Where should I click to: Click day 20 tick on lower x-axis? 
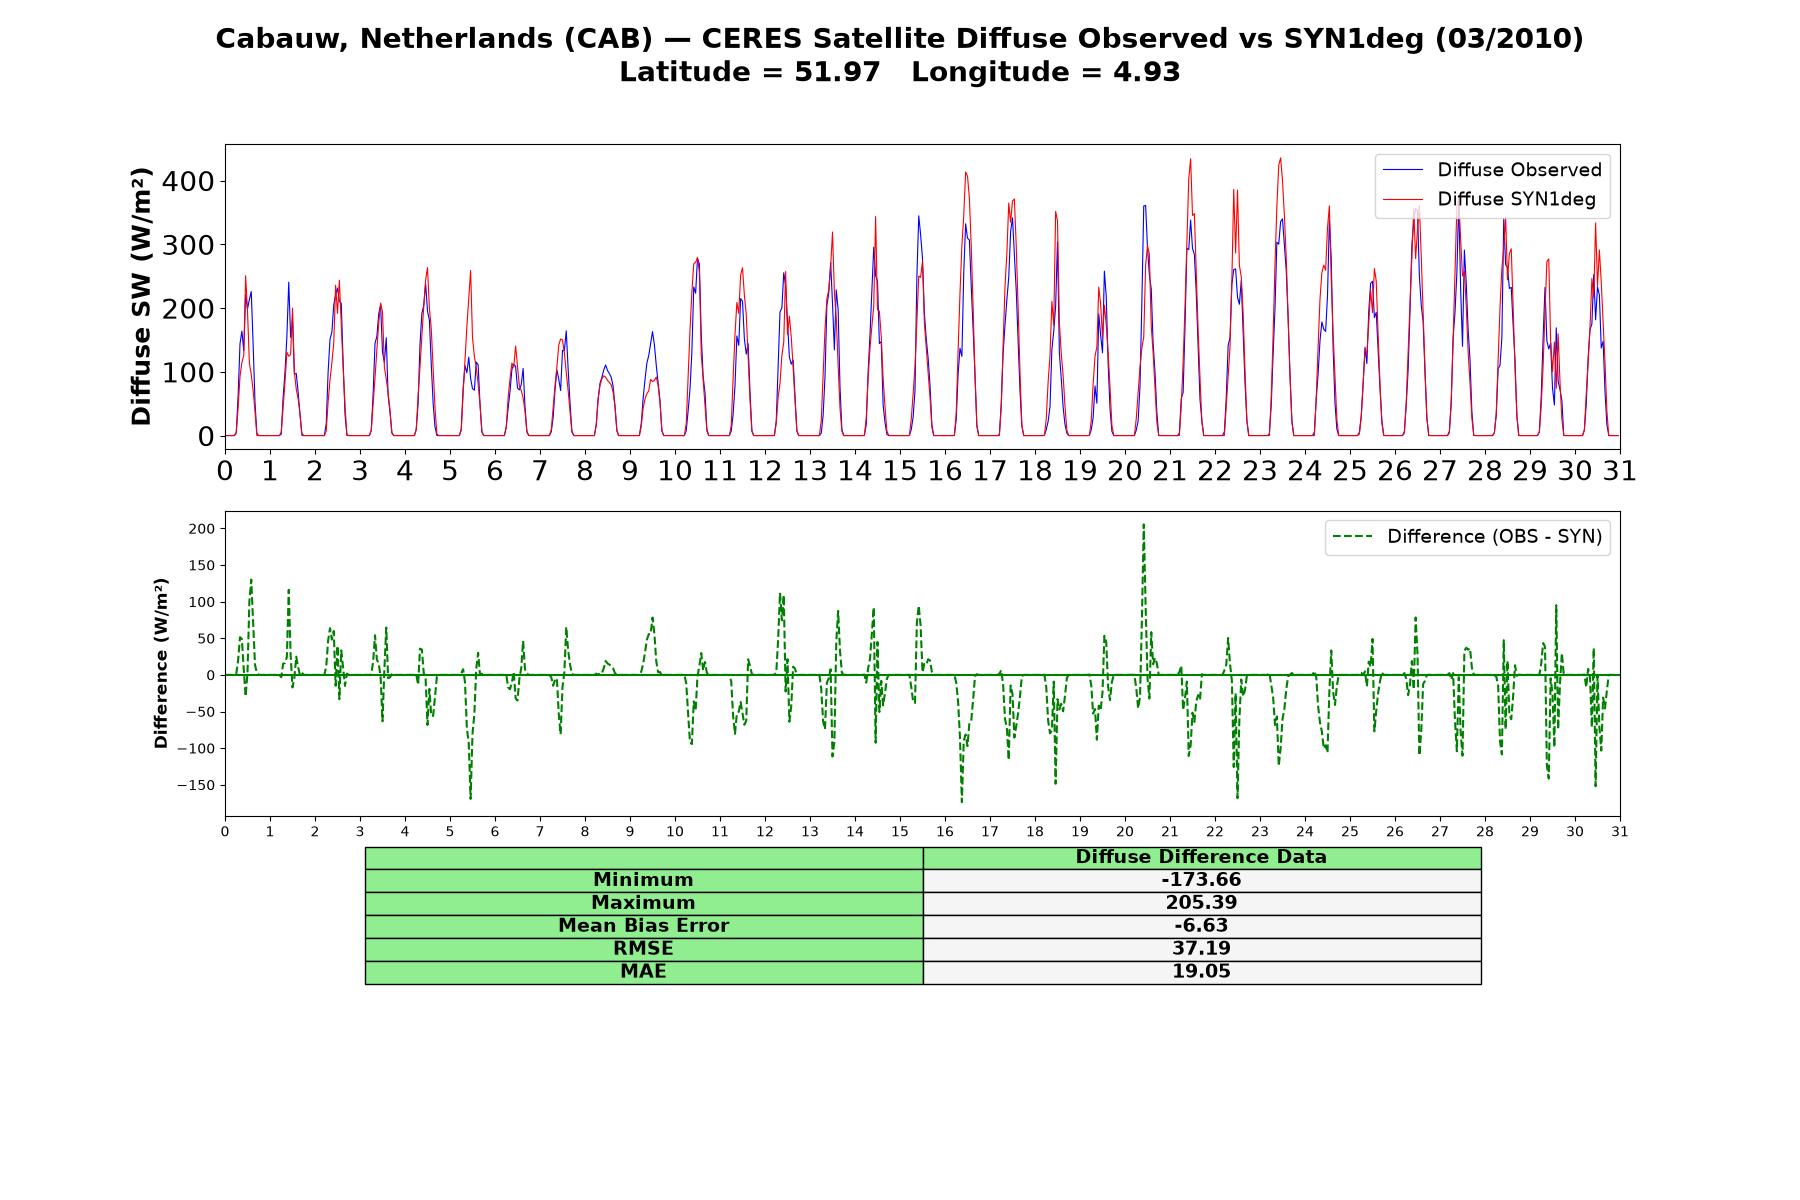pyautogui.click(x=1125, y=832)
